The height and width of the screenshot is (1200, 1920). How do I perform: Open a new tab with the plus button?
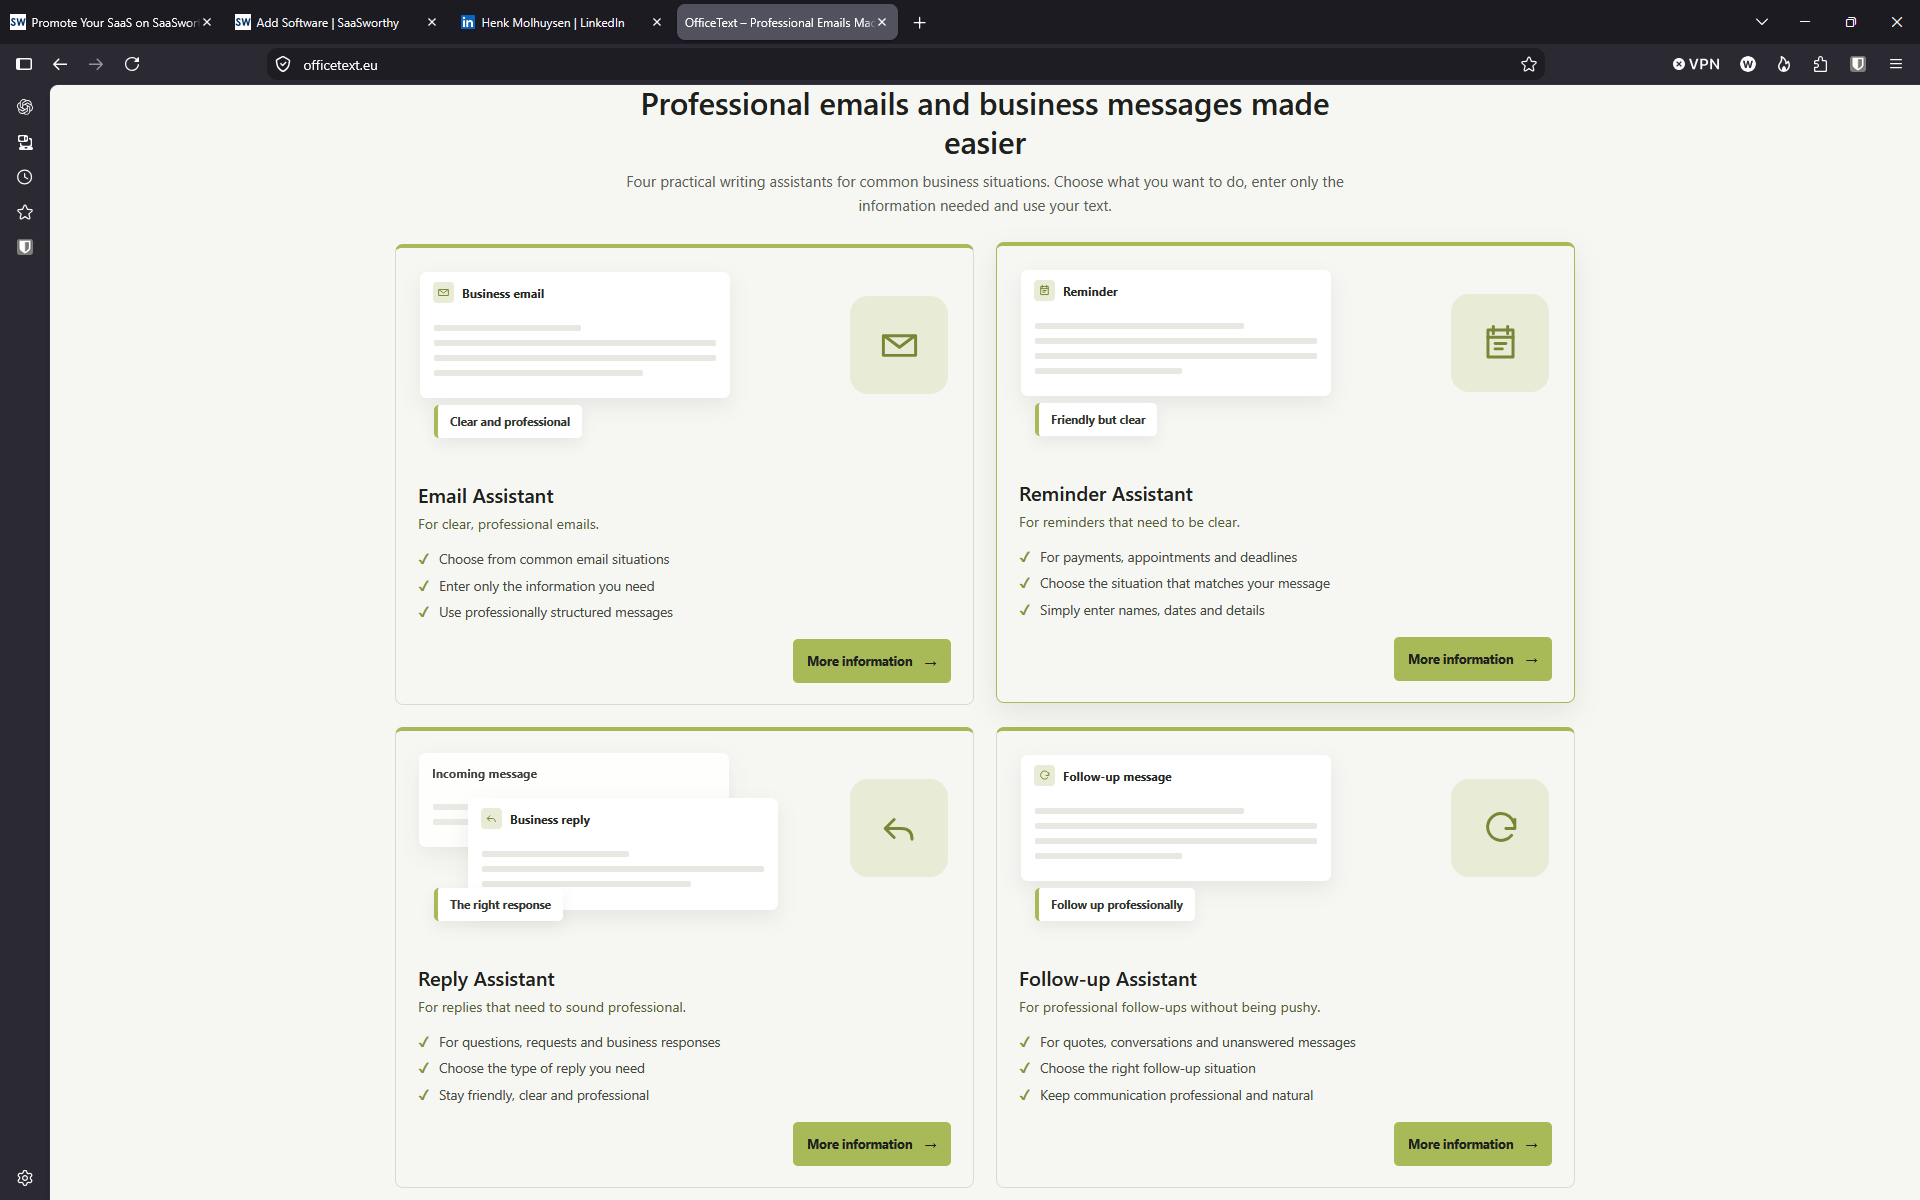(x=920, y=22)
